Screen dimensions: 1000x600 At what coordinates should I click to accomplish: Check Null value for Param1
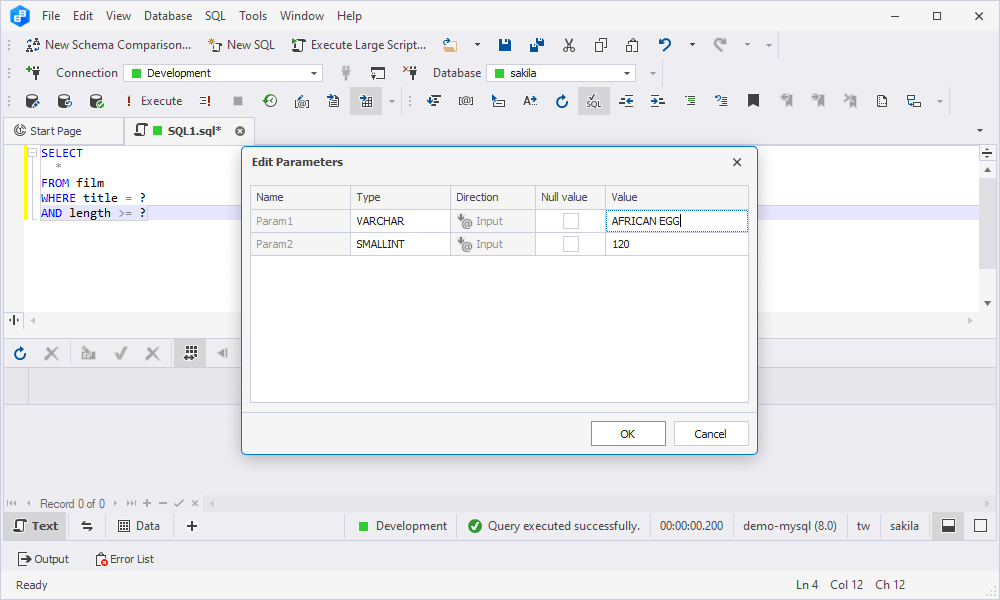(571, 221)
